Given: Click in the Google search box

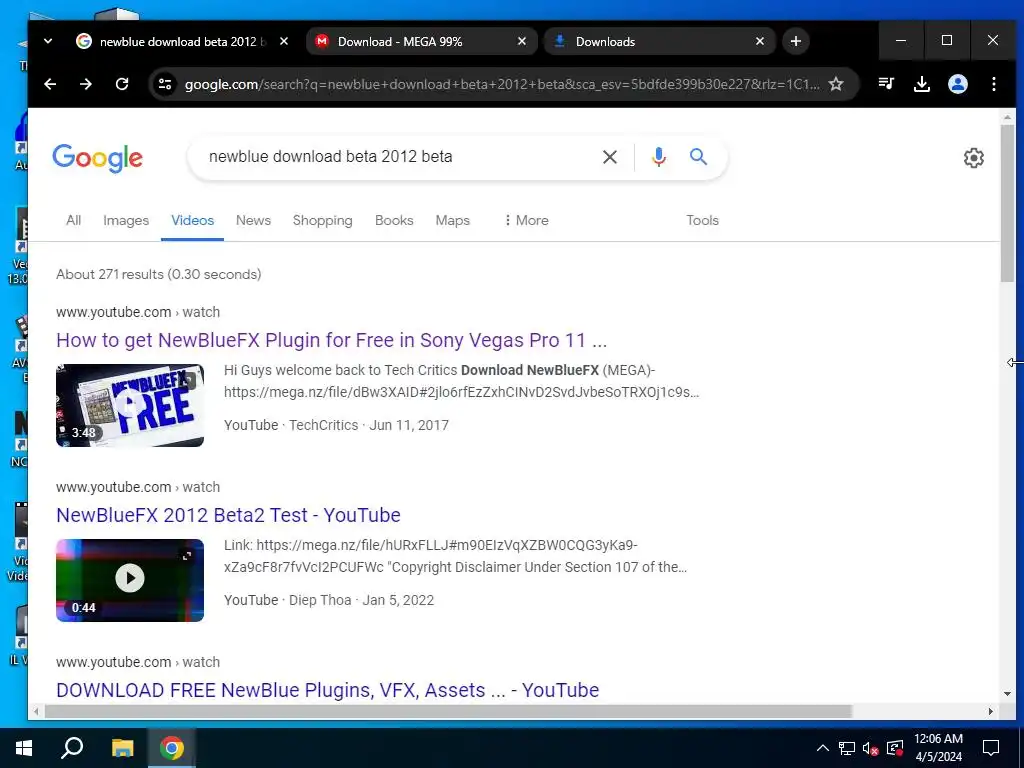Looking at the screenshot, I should [398, 157].
